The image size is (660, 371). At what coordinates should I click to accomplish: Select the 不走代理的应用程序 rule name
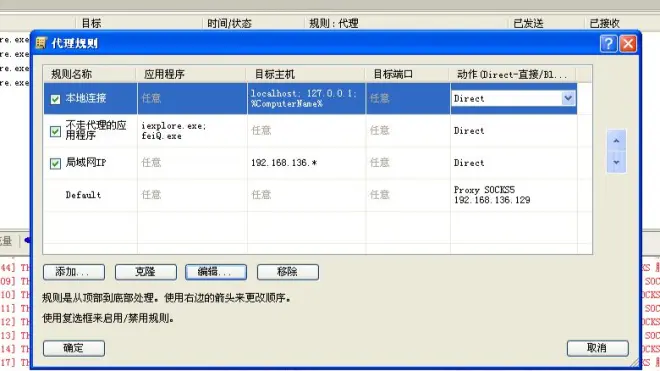click(x=96, y=130)
